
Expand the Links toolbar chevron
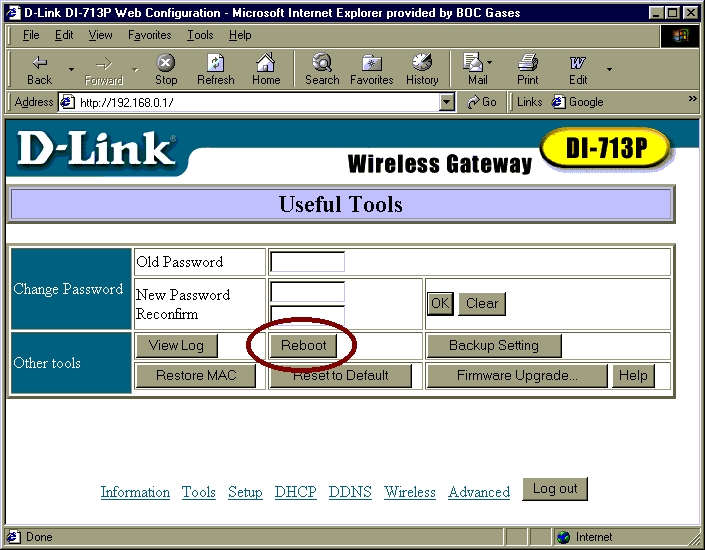[692, 100]
